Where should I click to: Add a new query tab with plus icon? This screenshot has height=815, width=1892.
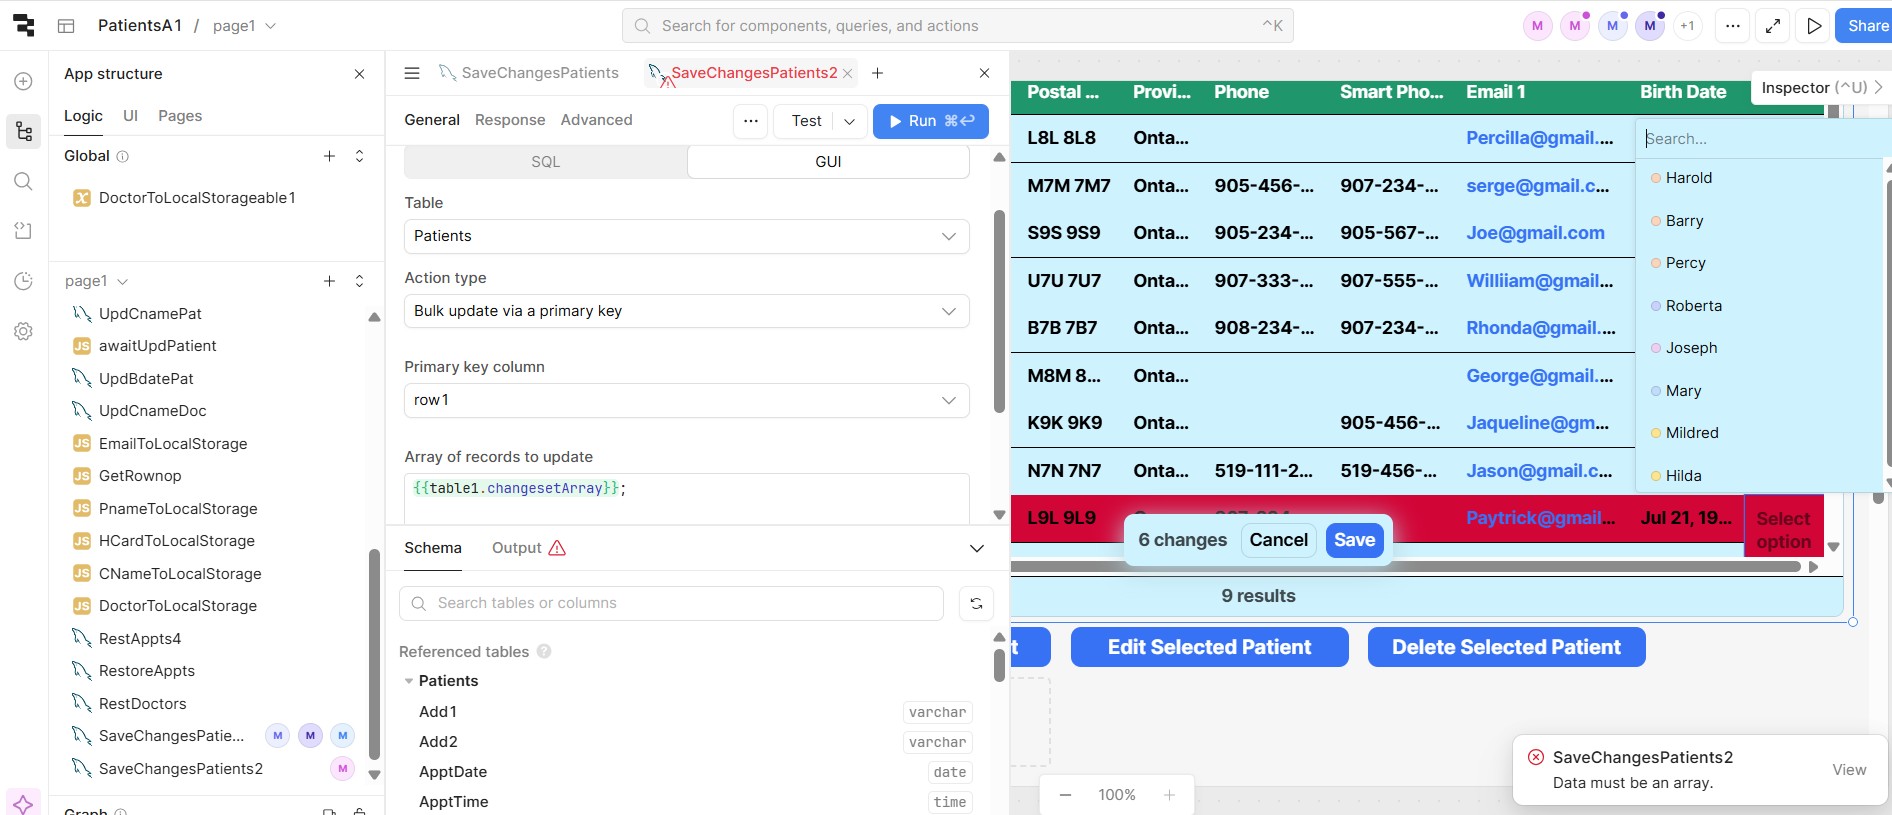point(877,73)
